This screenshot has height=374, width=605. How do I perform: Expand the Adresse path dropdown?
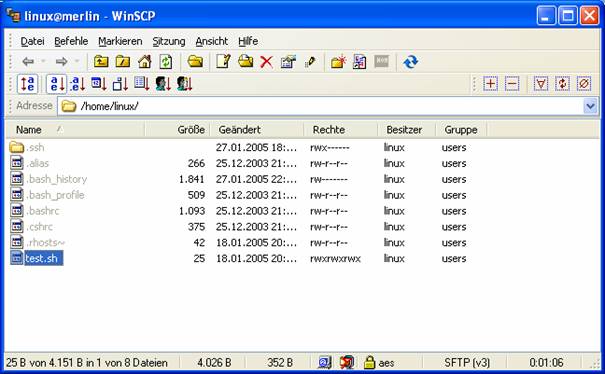click(590, 106)
